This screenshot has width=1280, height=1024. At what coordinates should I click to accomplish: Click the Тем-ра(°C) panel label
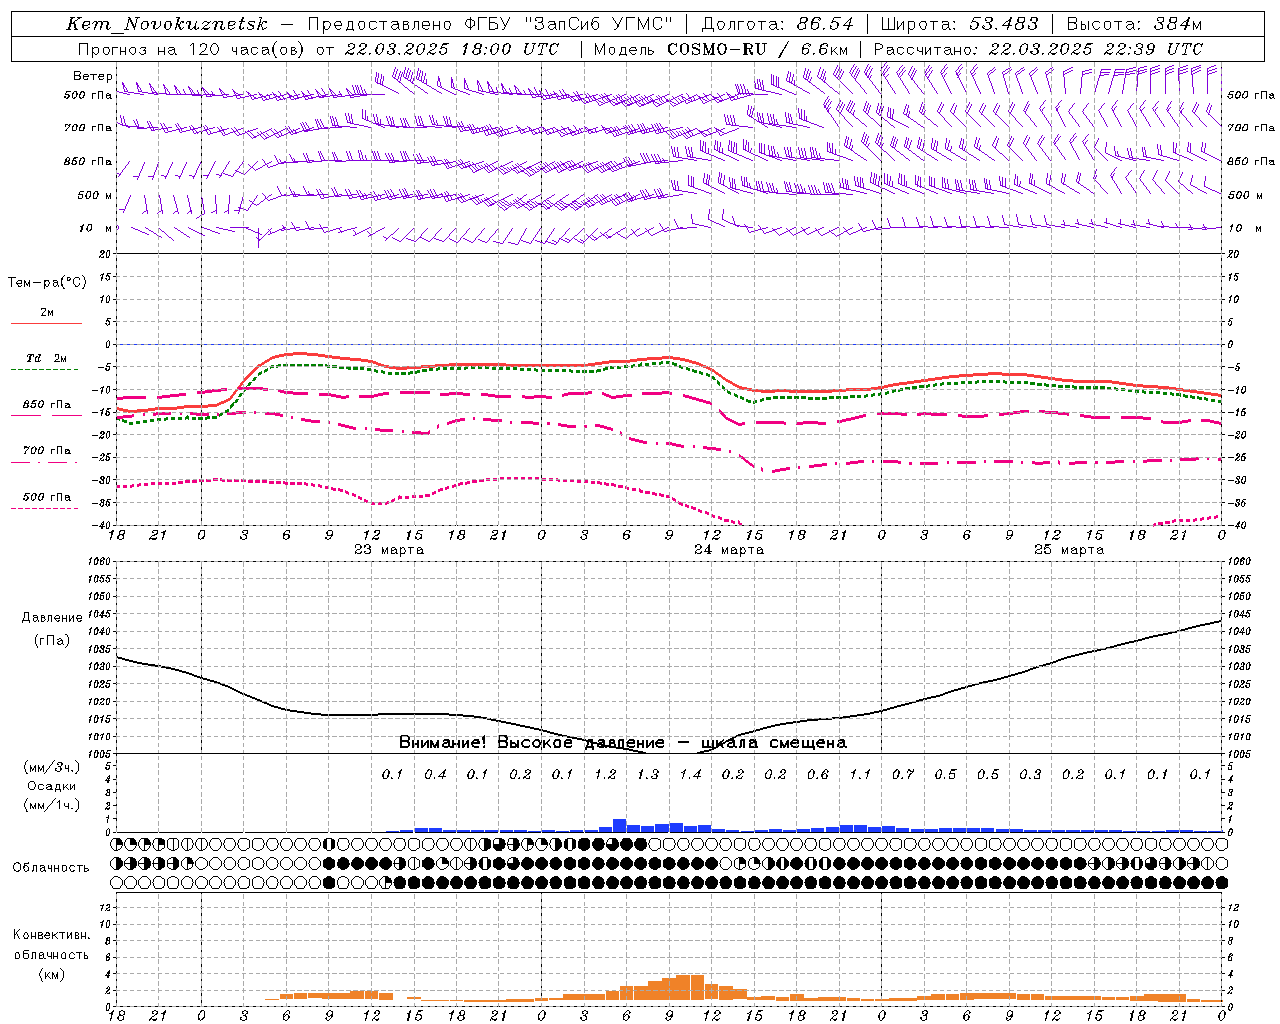point(47,283)
